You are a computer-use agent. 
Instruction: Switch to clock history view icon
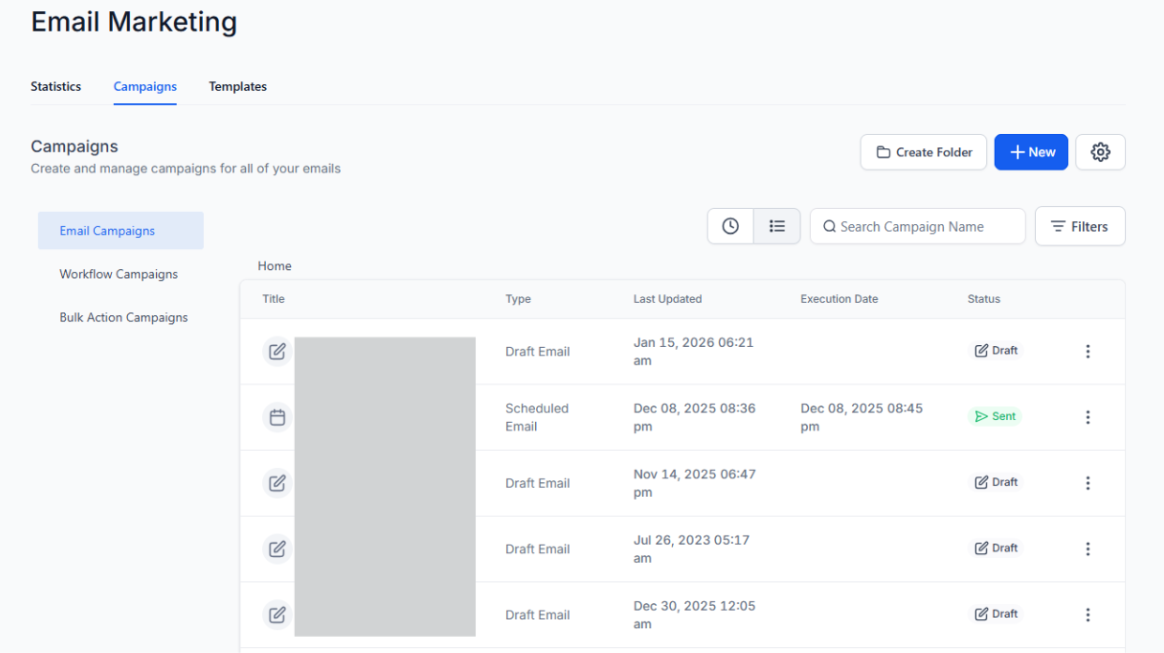[x=730, y=226]
